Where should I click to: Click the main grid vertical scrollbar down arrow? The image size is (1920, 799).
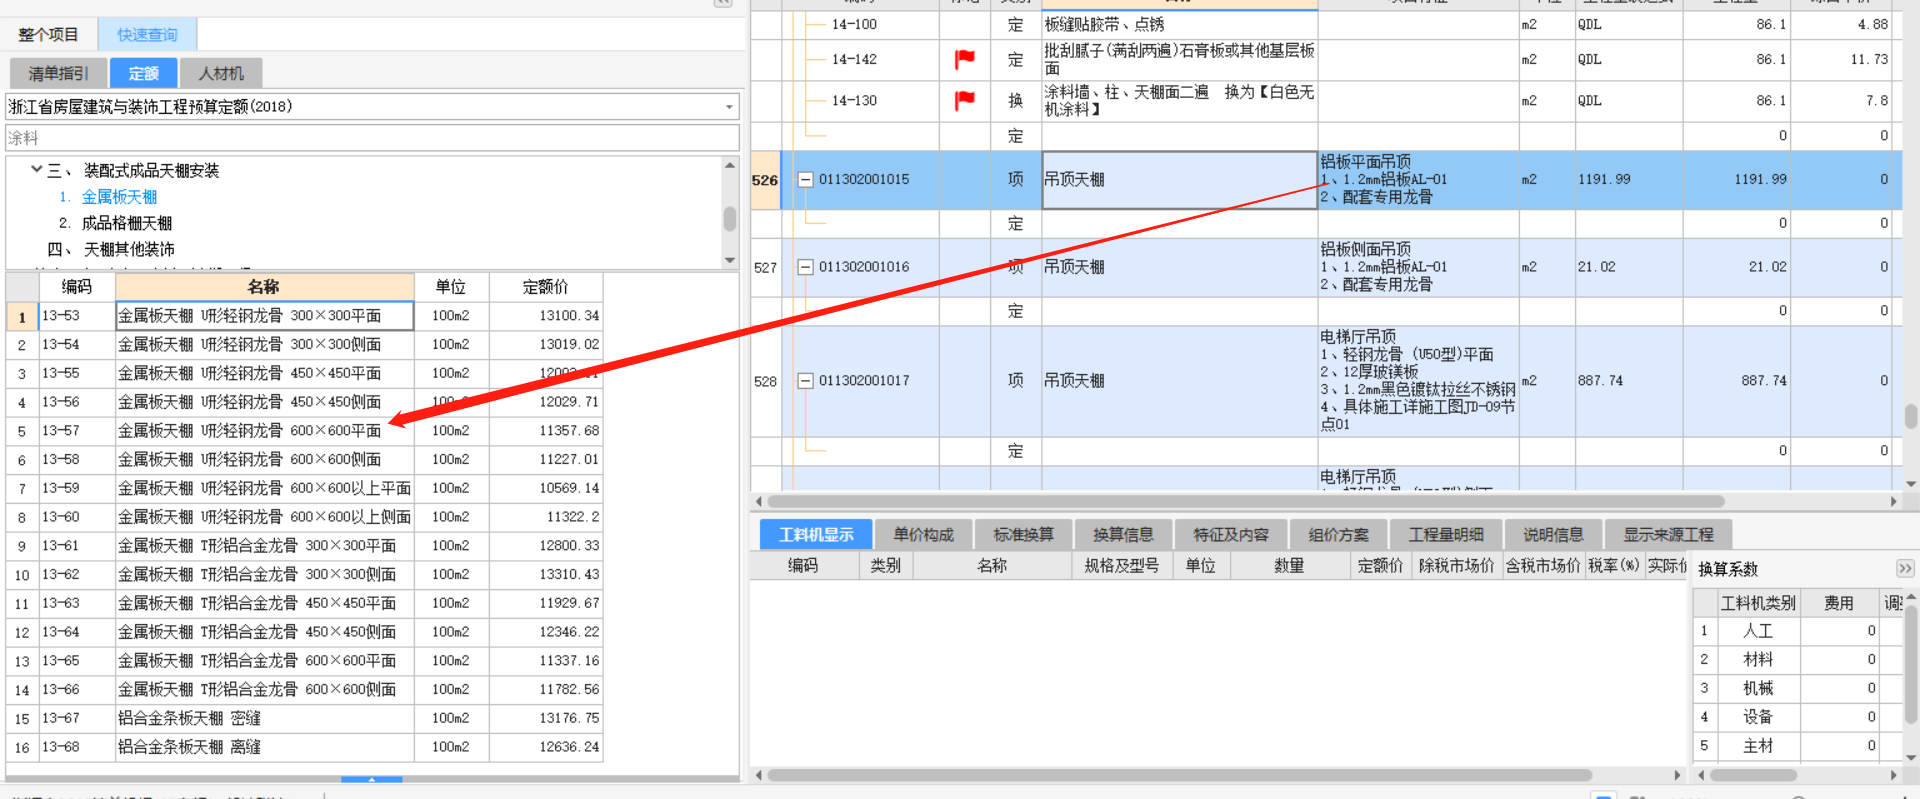point(1911,484)
